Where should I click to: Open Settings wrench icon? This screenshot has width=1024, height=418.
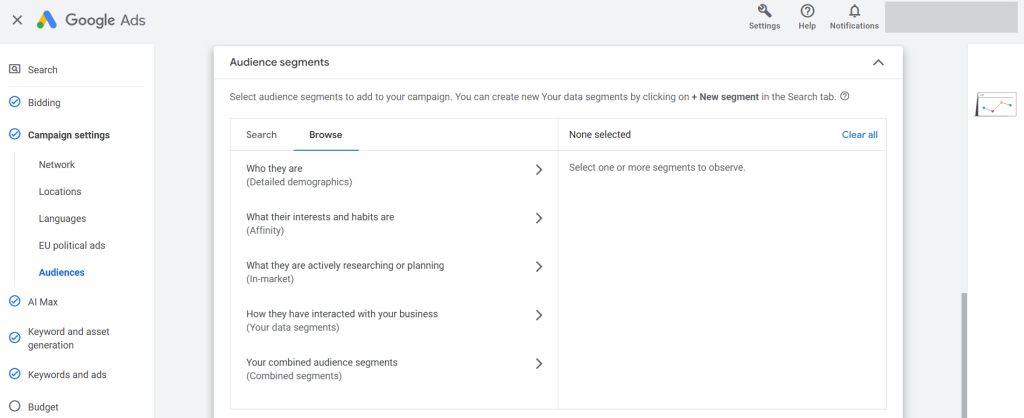[764, 12]
